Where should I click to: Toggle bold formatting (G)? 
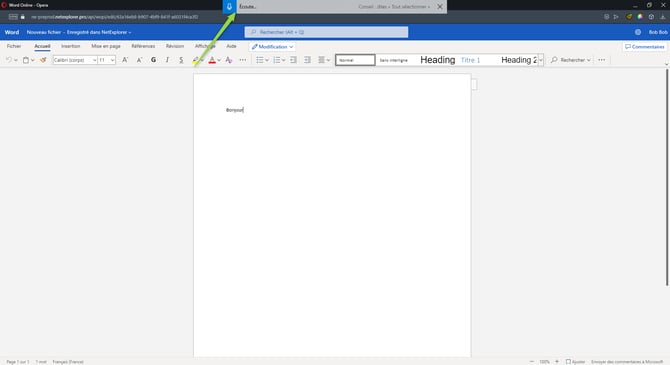(153, 60)
